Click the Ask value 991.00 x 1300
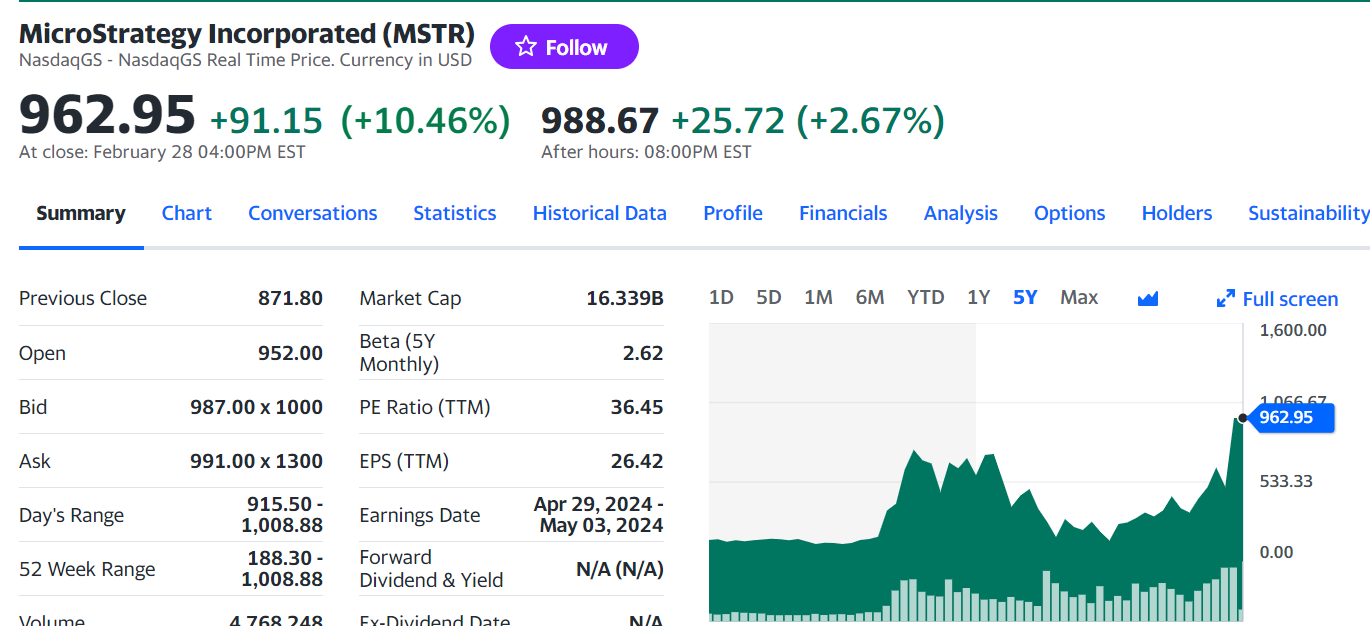The width and height of the screenshot is (1370, 626). (x=256, y=461)
